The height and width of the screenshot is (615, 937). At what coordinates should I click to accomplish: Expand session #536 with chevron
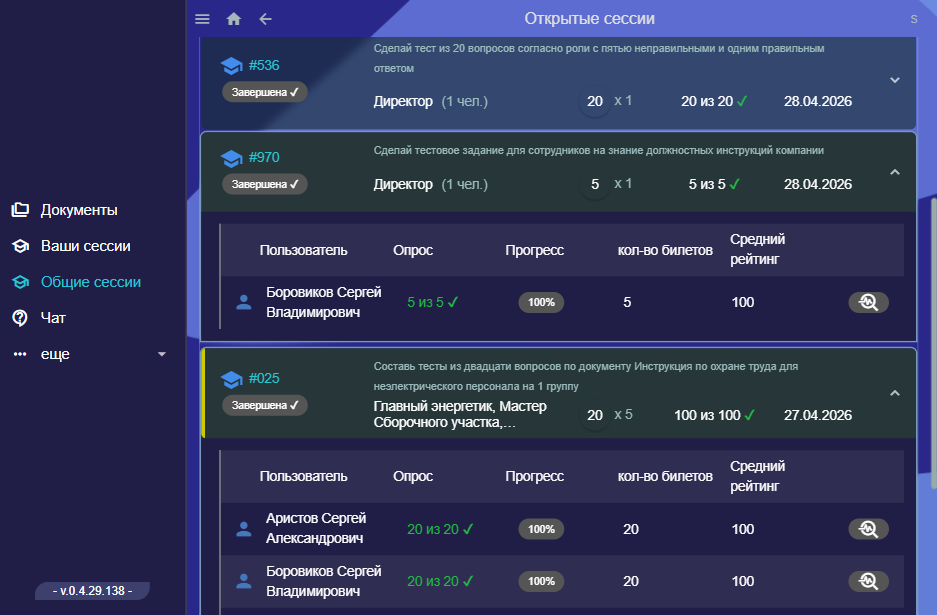pyautogui.click(x=895, y=80)
